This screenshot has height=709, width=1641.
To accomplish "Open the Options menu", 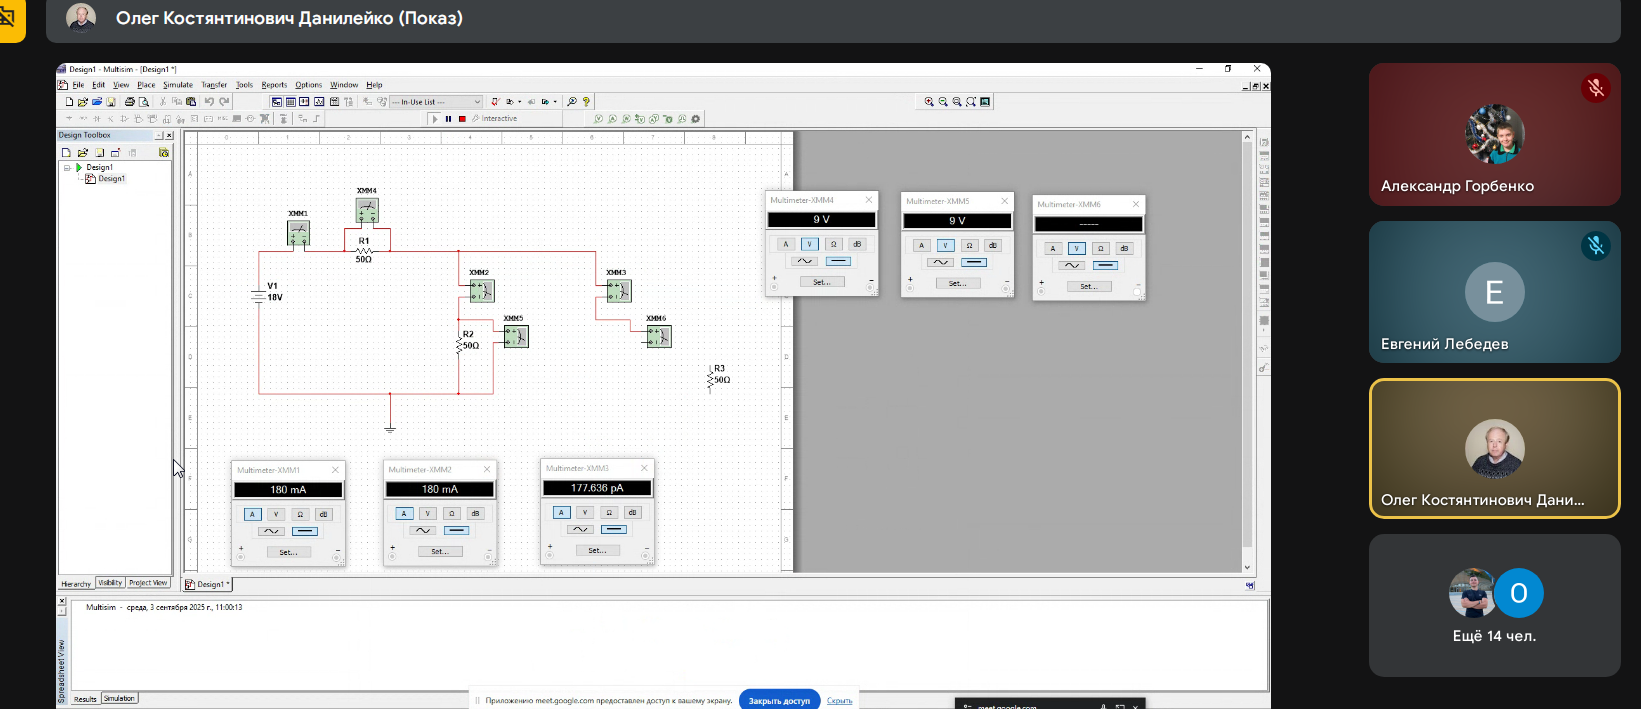I will click(308, 85).
